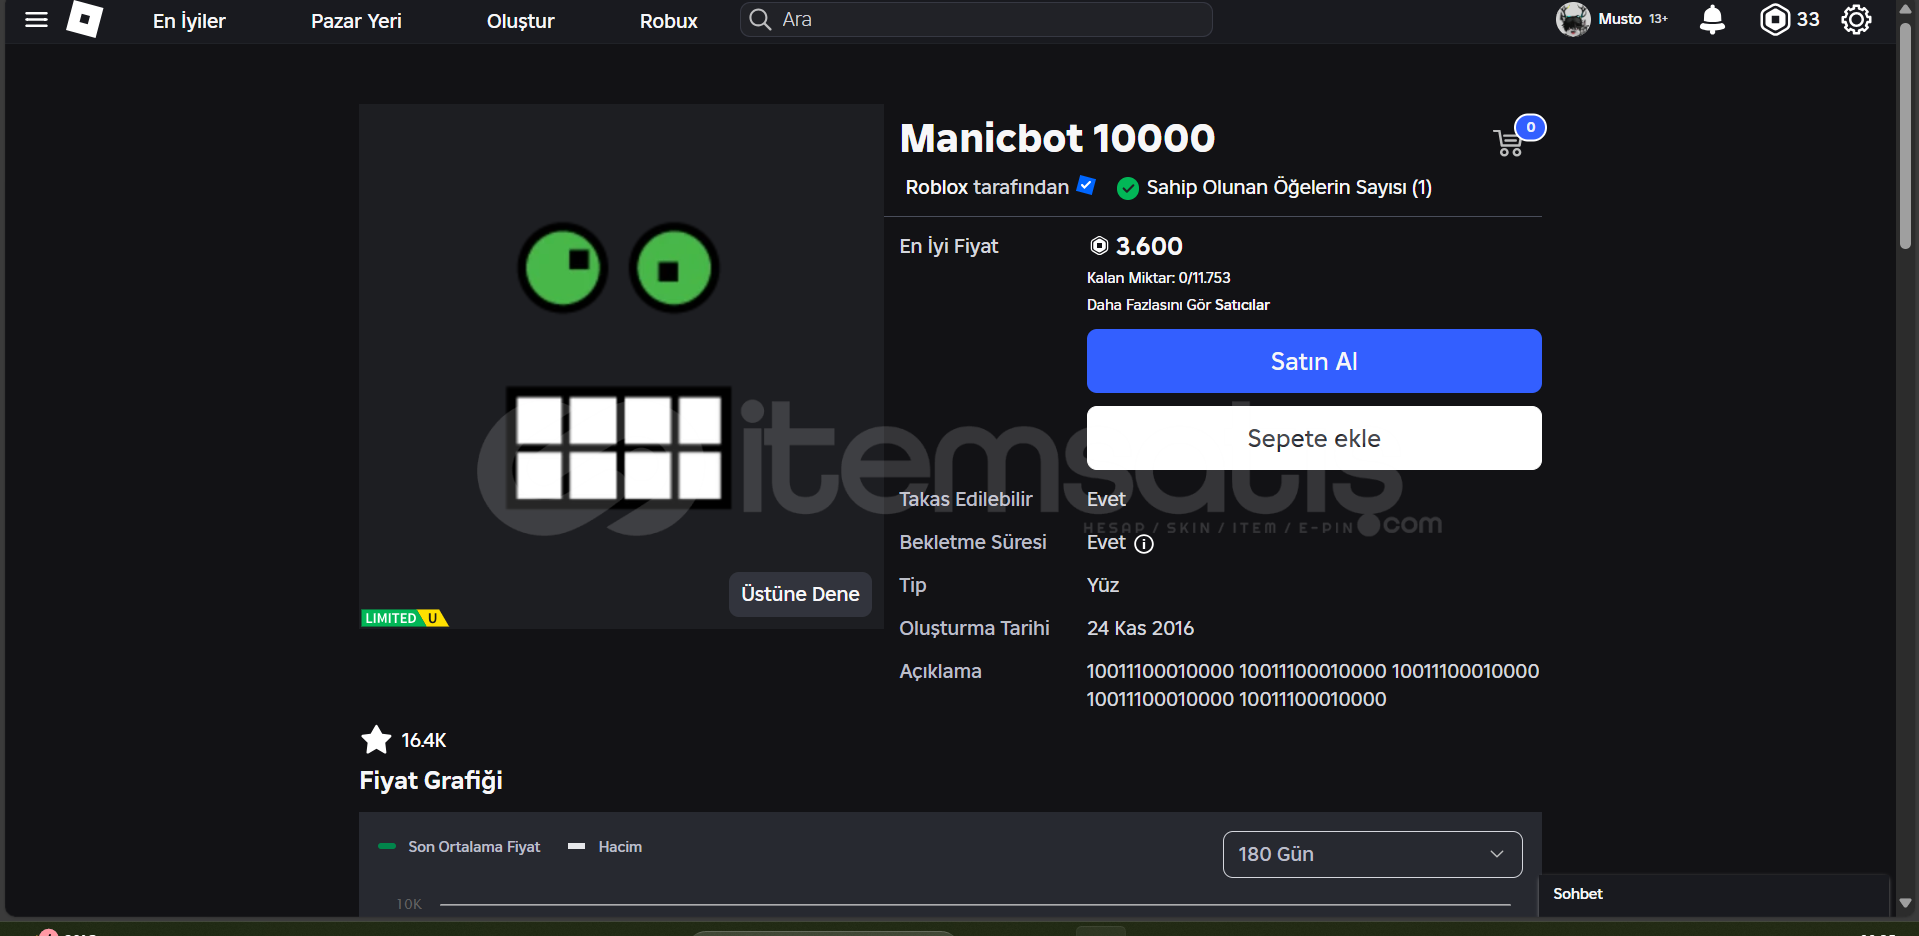This screenshot has height=936, width=1919.
Task: Click the Kalan Miktar: 0/11.753 text
Action: click(x=1159, y=278)
